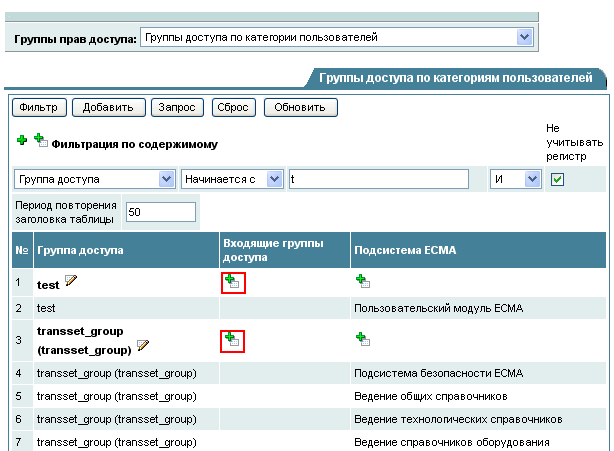
Task: Click the Входящие группы доступа column header
Action: 285,250
